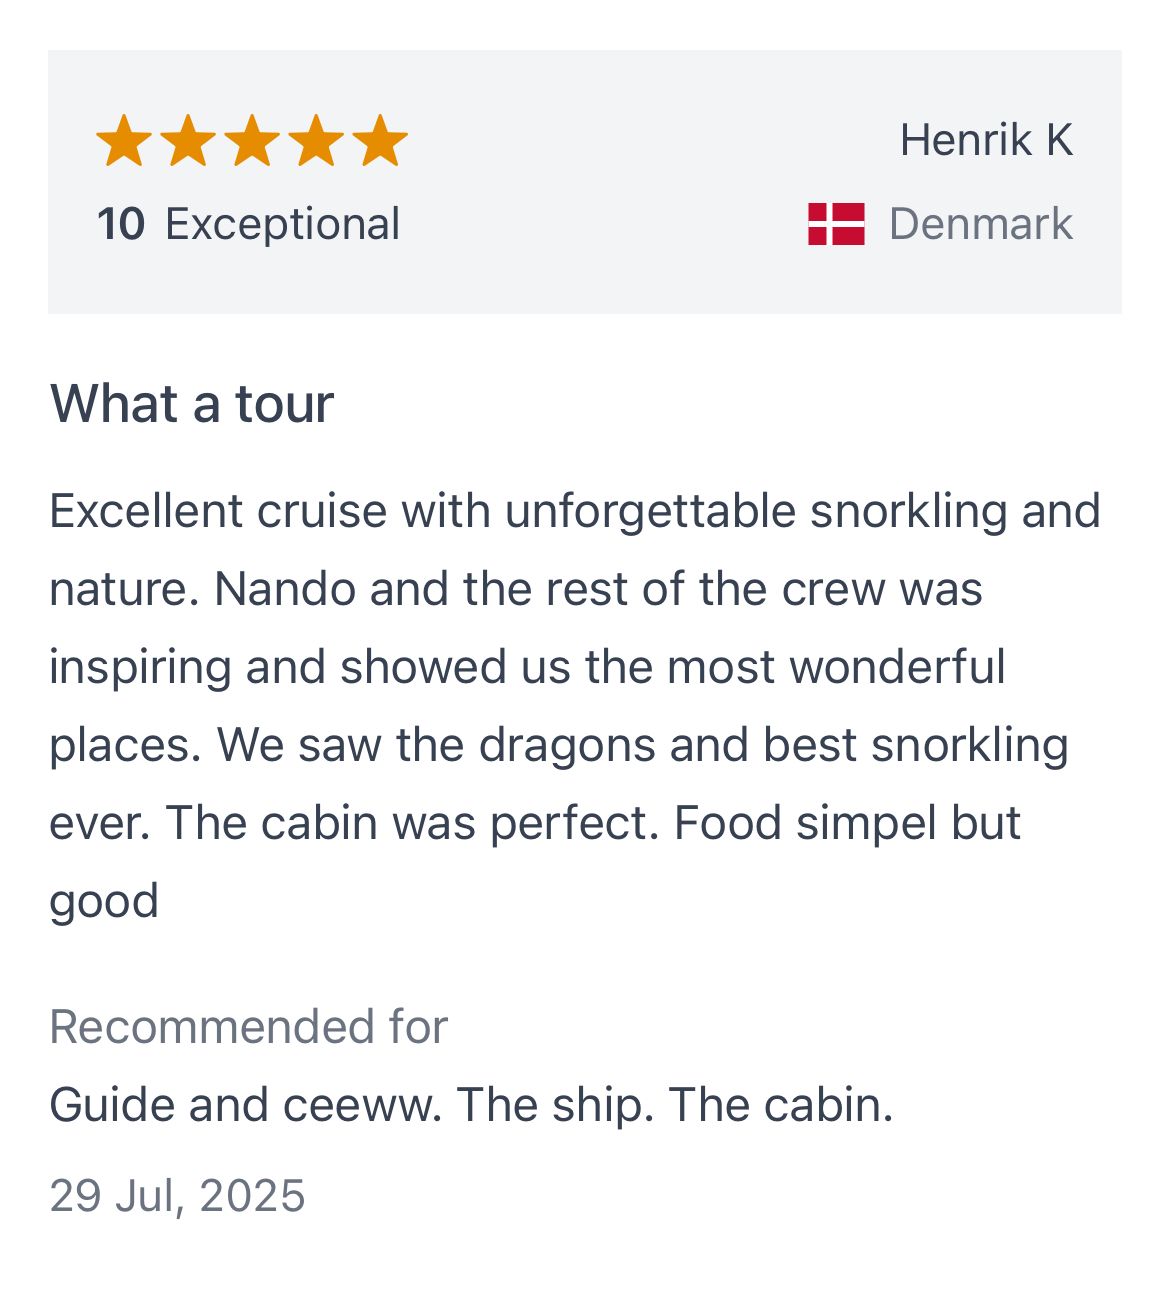Click the phrase Food simpel but
This screenshot has width=1170, height=1294.
[x=848, y=824]
